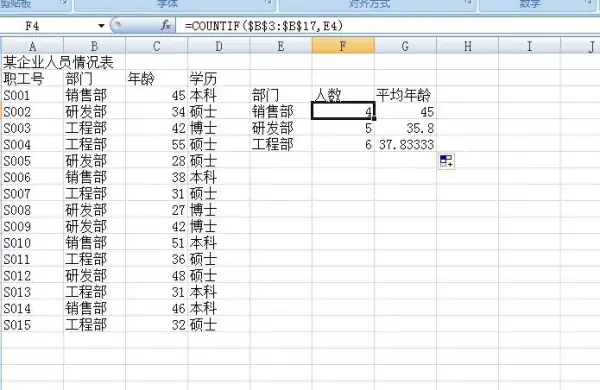Click the 职工号 header cell
This screenshot has width=600, height=390.
[x=33, y=79]
